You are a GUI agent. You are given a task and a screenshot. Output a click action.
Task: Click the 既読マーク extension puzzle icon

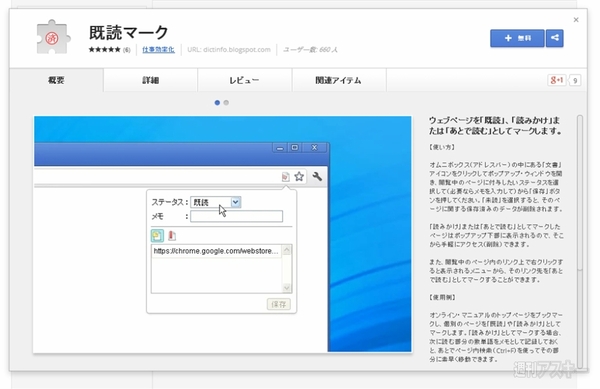[53, 37]
